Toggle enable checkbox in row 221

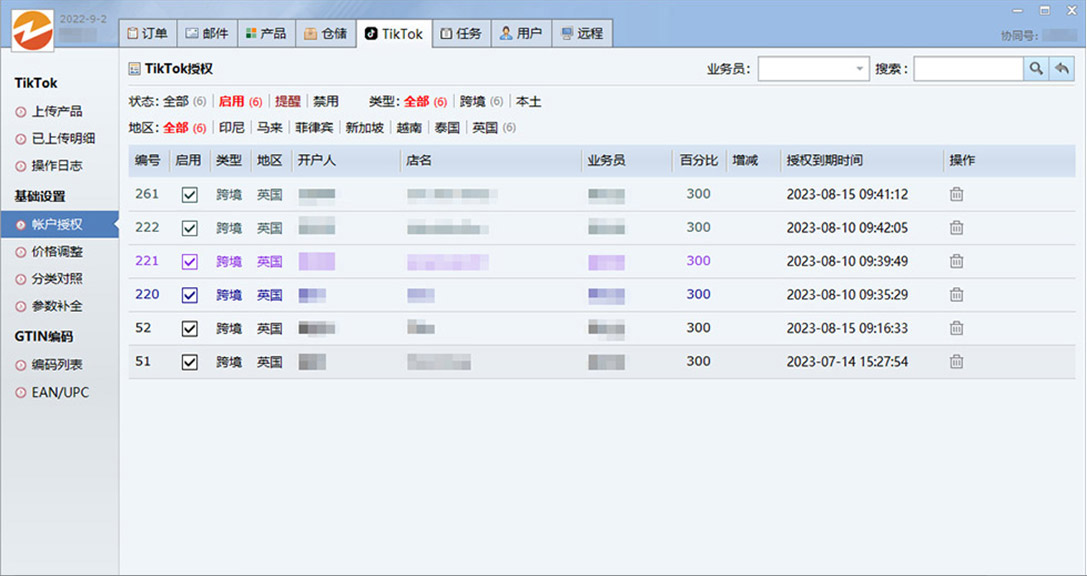(189, 261)
